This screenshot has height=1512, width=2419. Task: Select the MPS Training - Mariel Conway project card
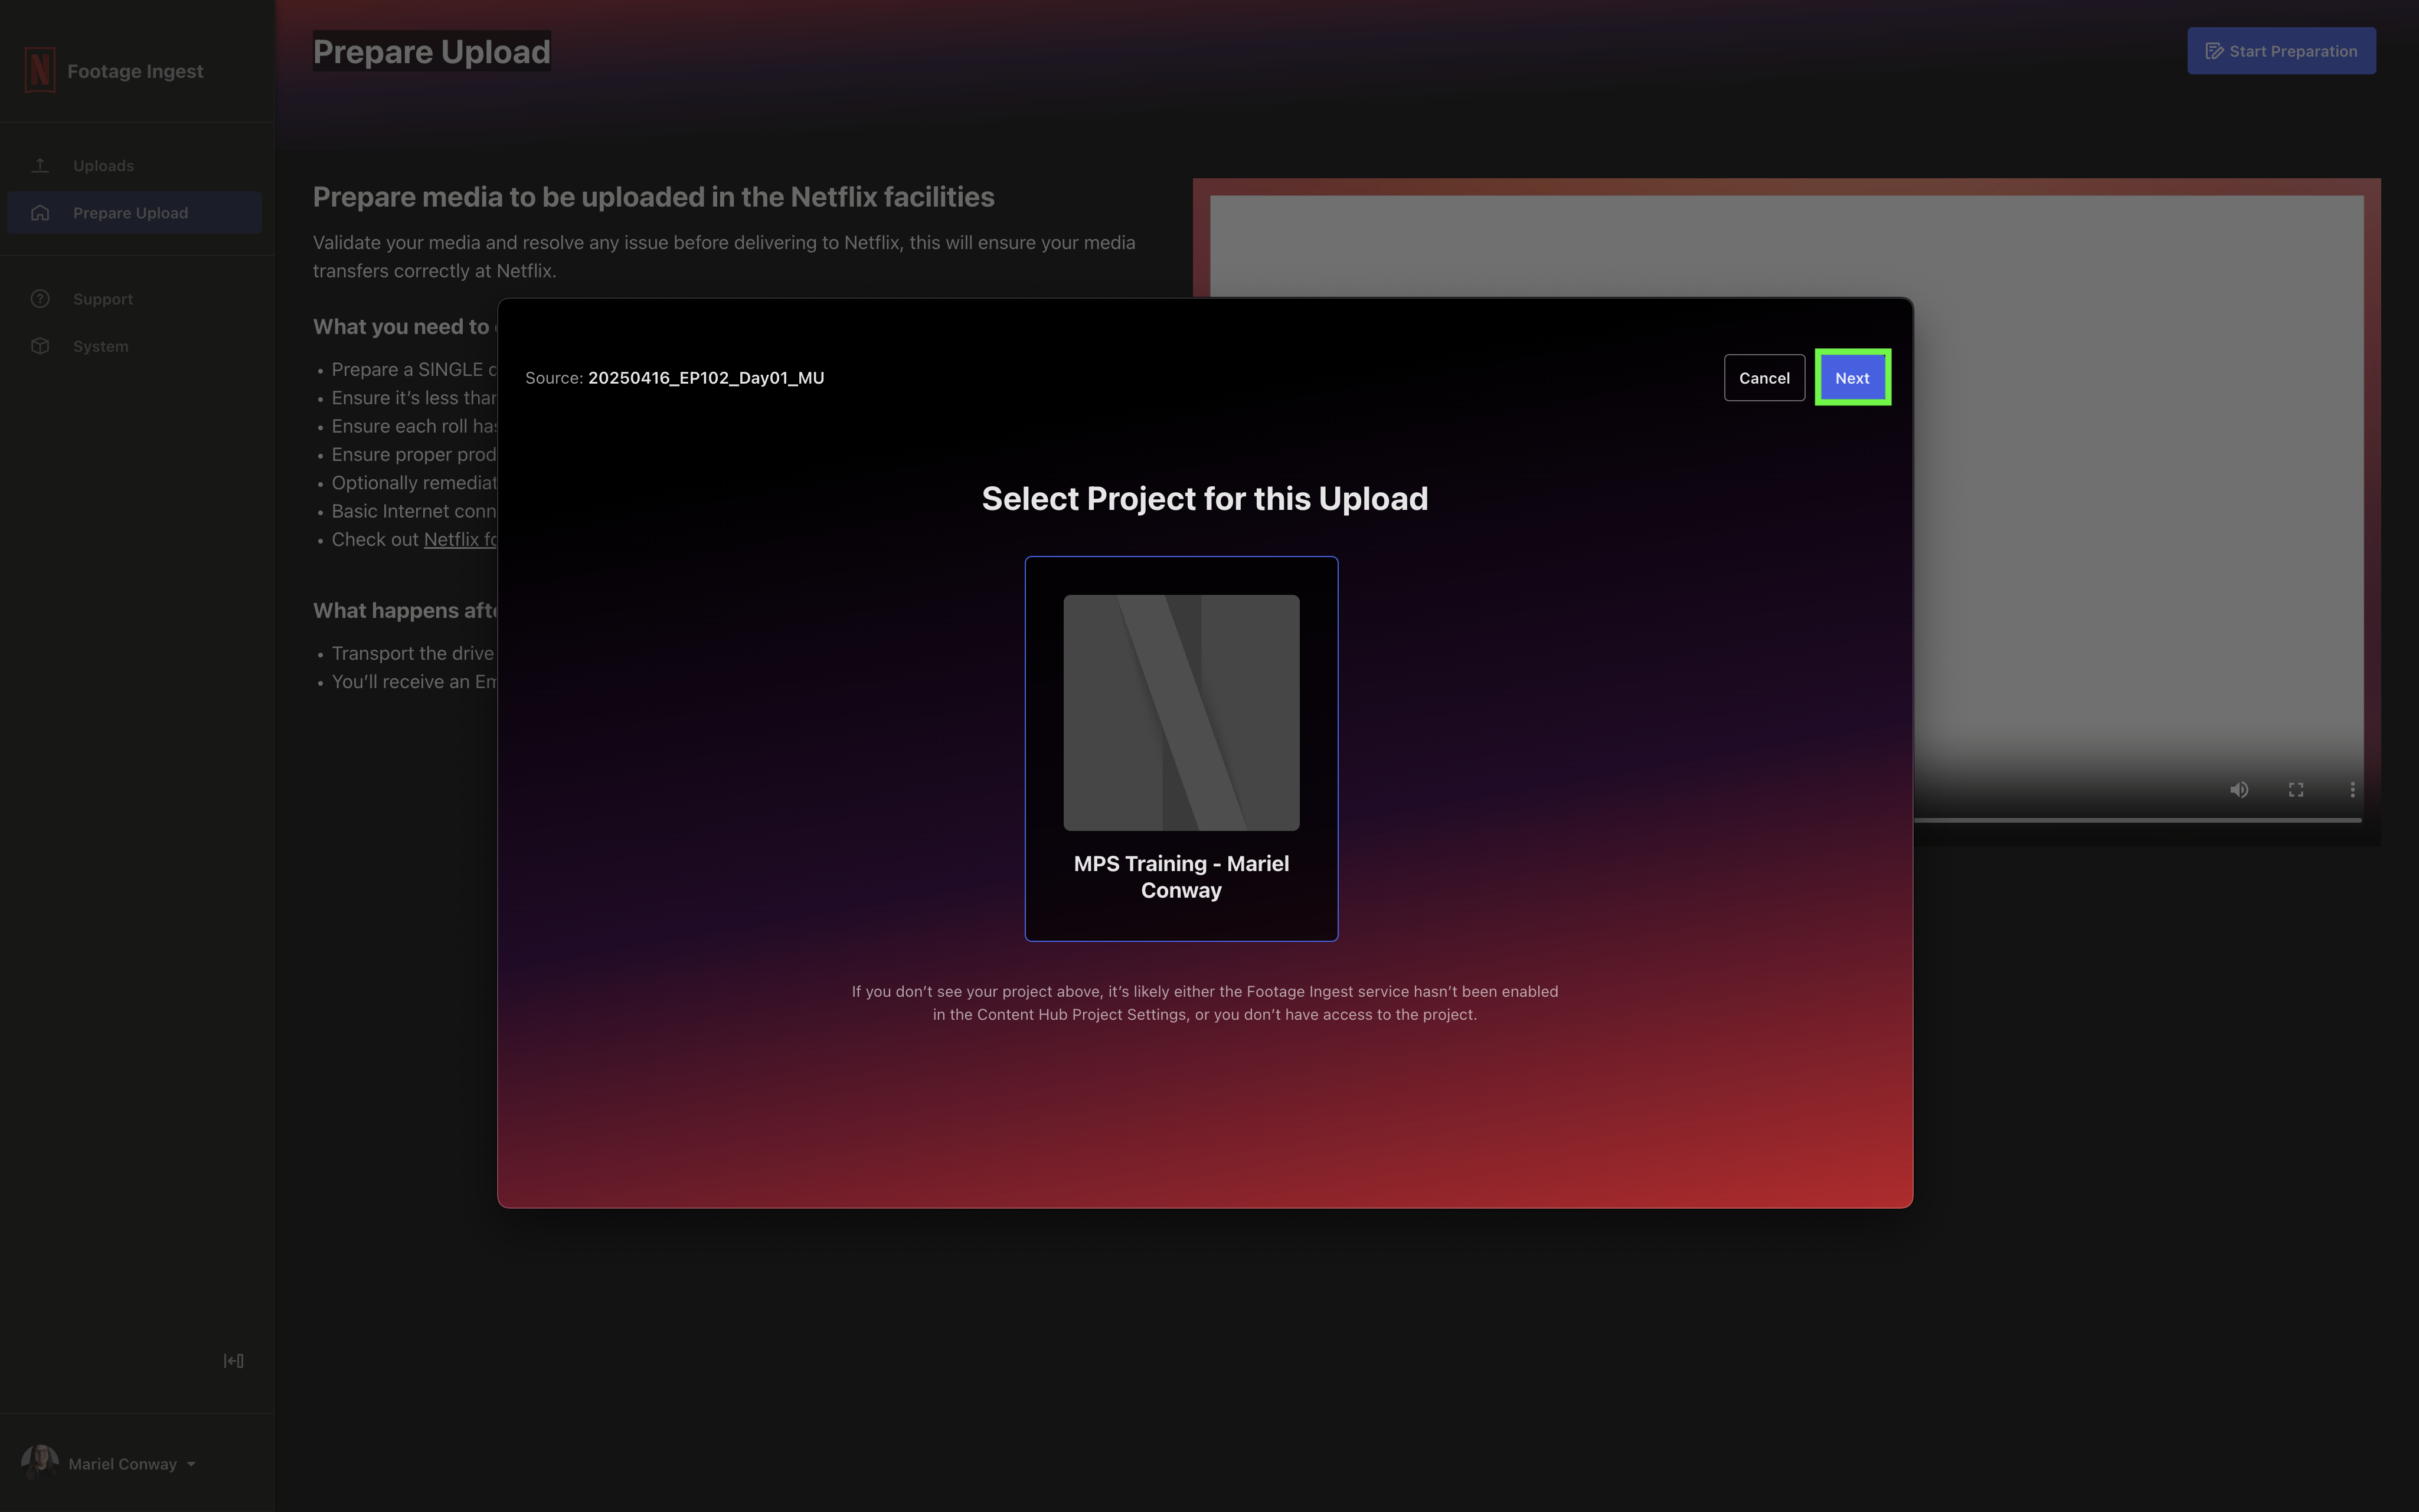point(1181,748)
